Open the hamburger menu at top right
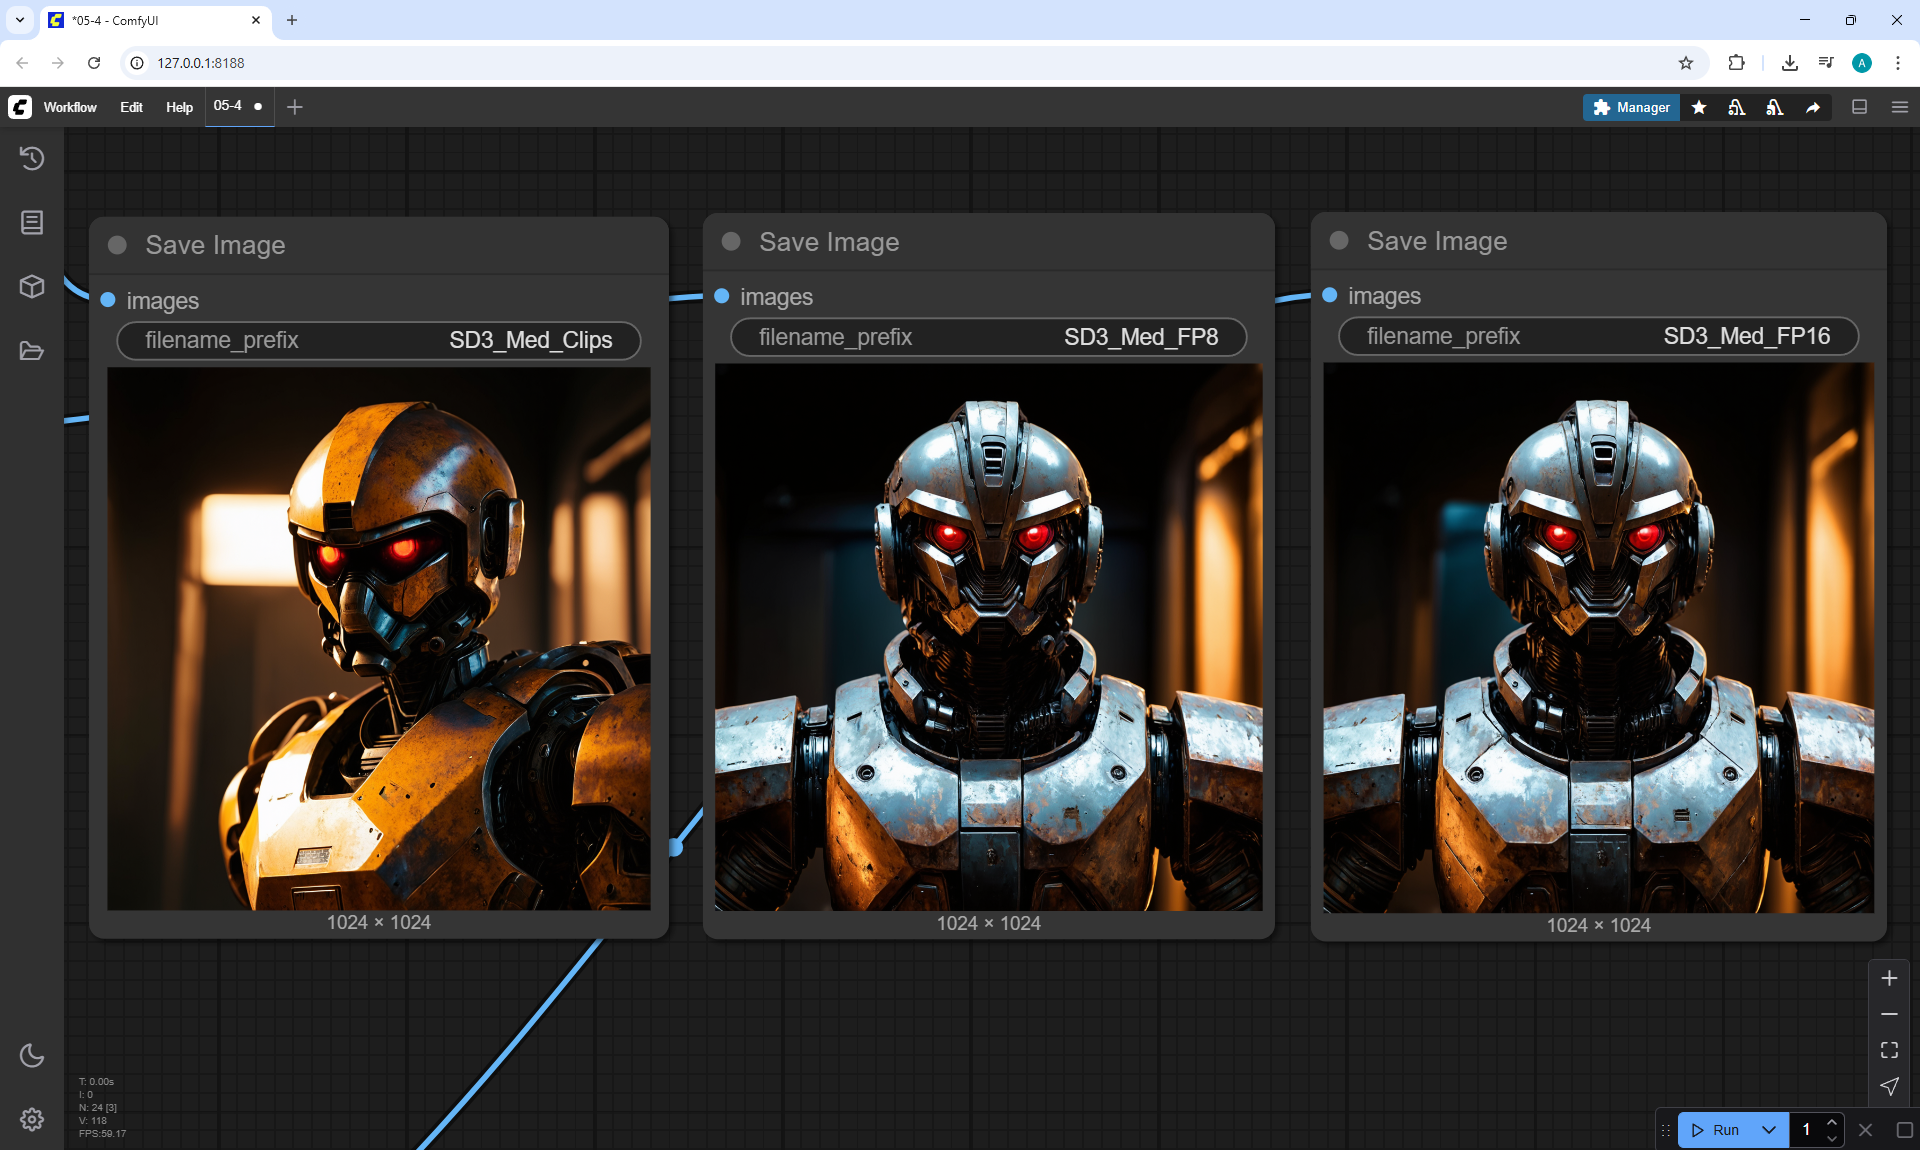Screen dimensions: 1920x1150 (1900, 107)
